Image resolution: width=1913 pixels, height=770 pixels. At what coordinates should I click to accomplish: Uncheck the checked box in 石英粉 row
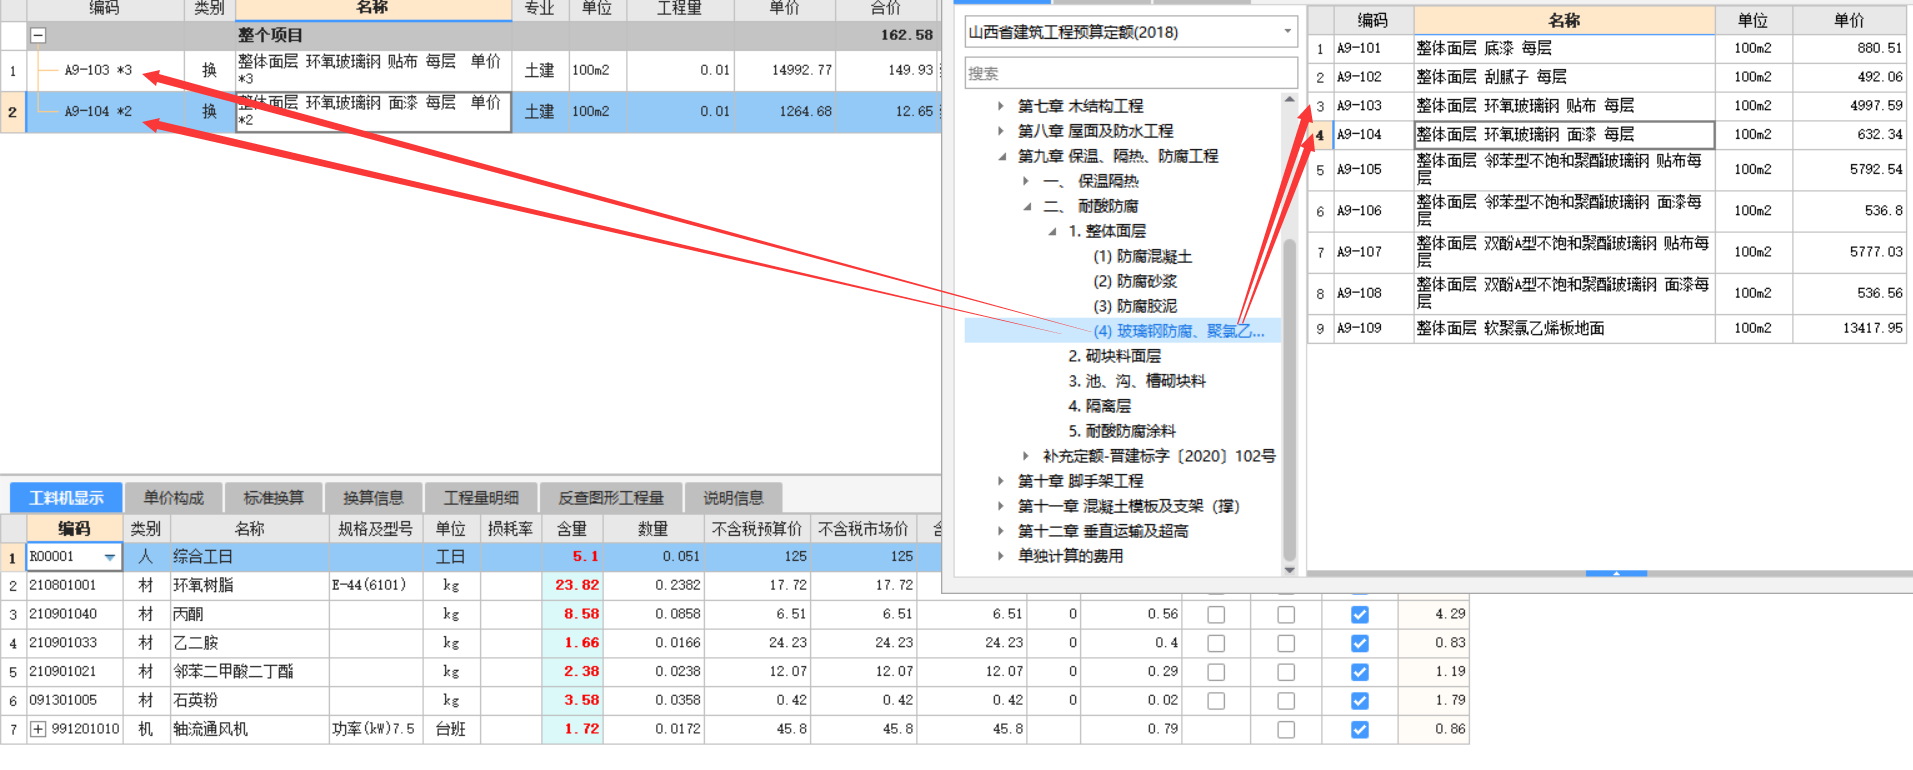coord(1360,701)
